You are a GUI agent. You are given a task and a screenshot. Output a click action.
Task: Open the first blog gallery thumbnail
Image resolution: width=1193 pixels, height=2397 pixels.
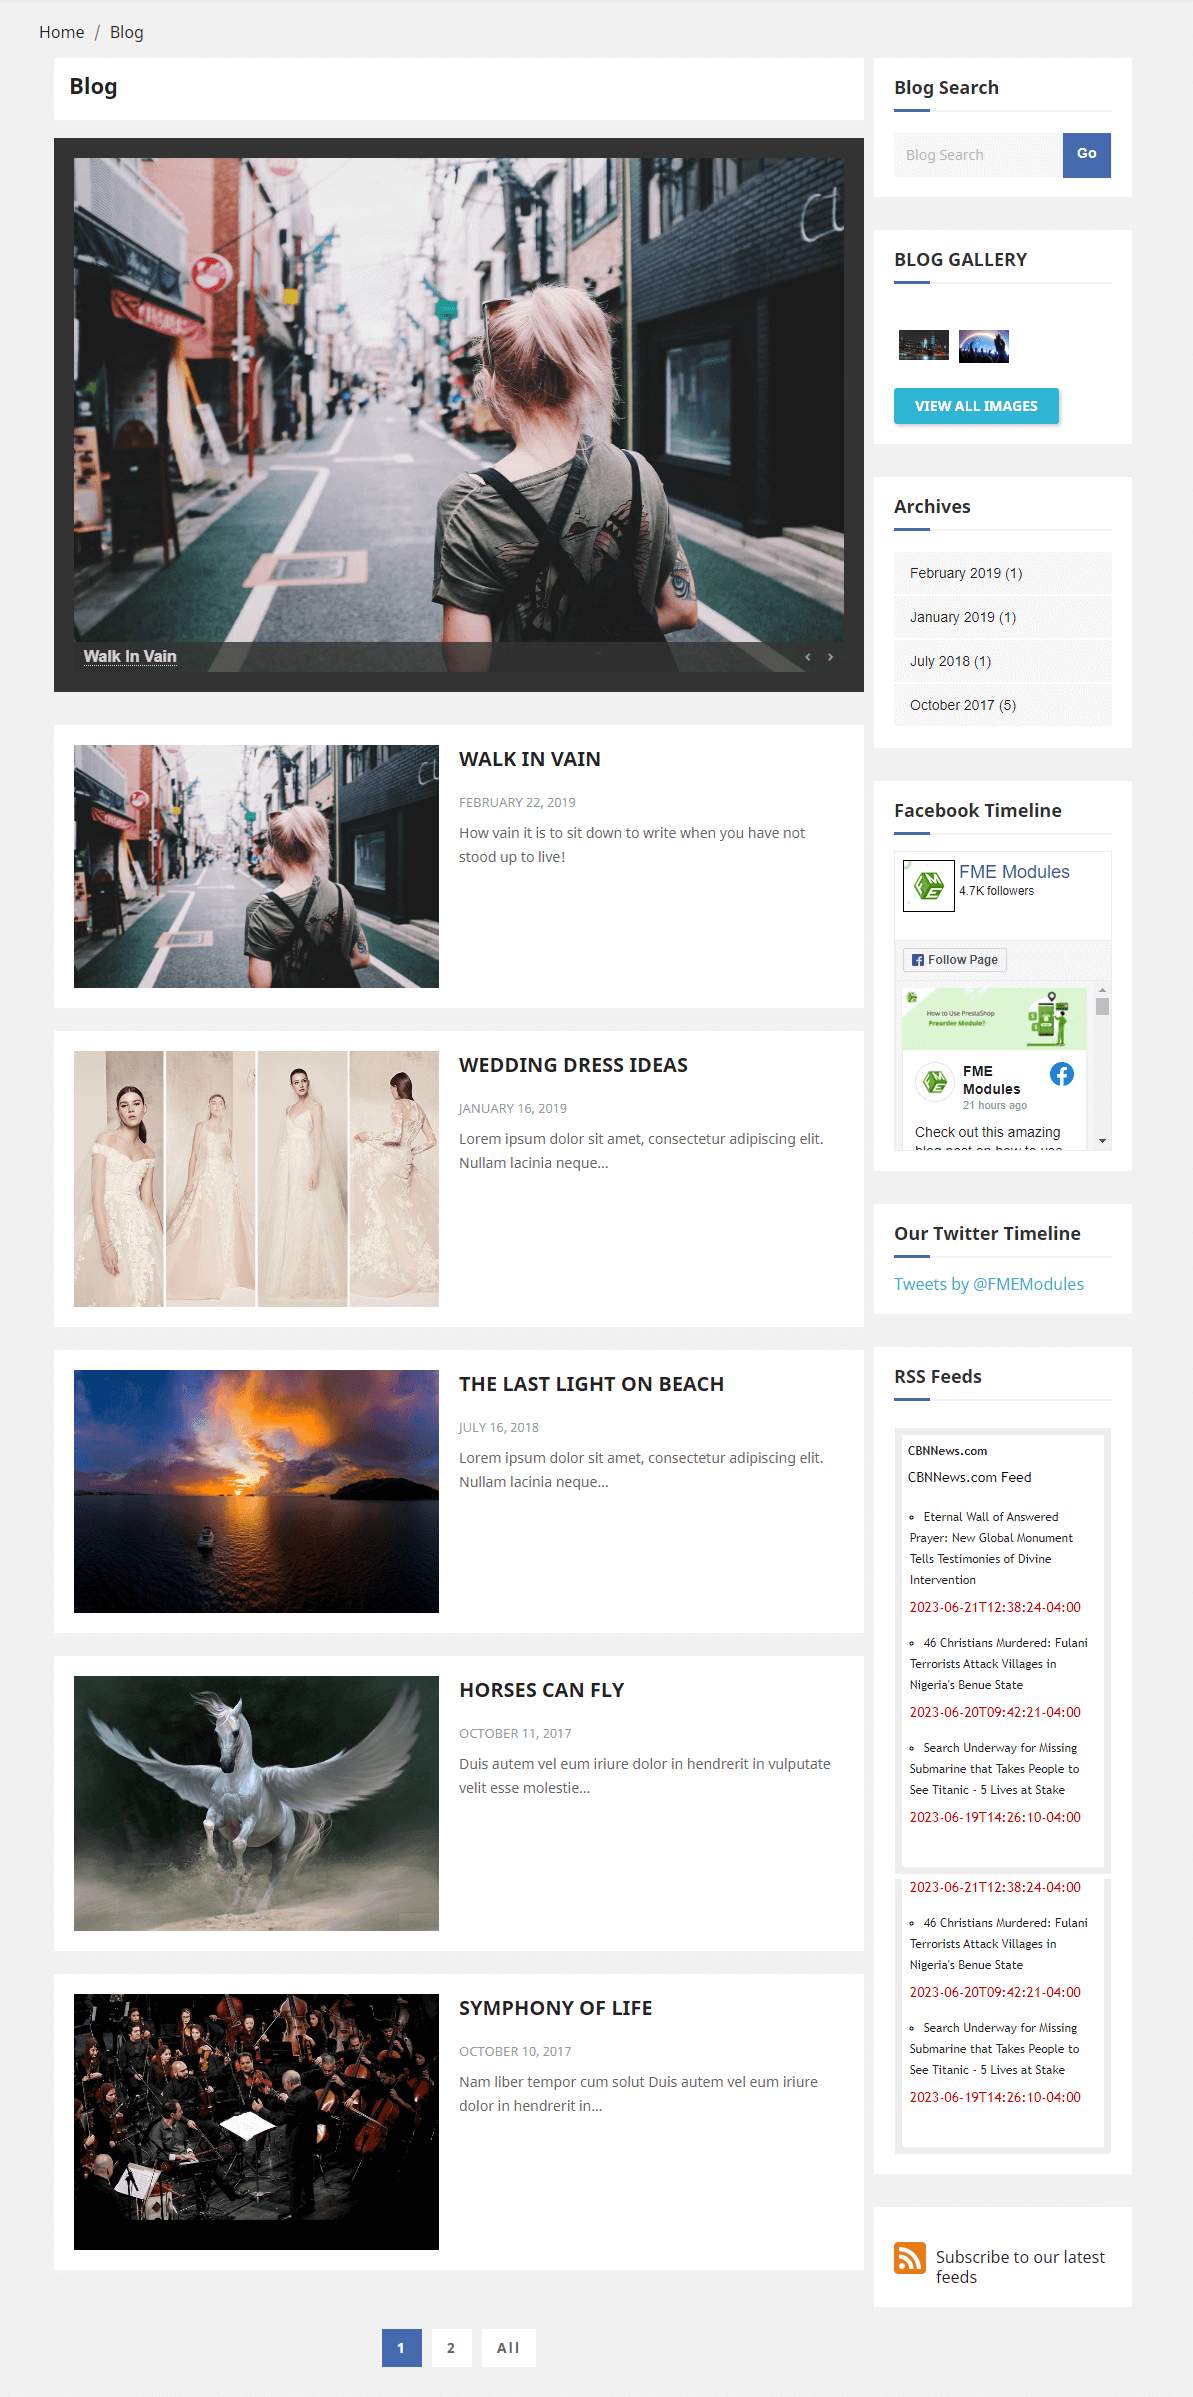pos(923,346)
